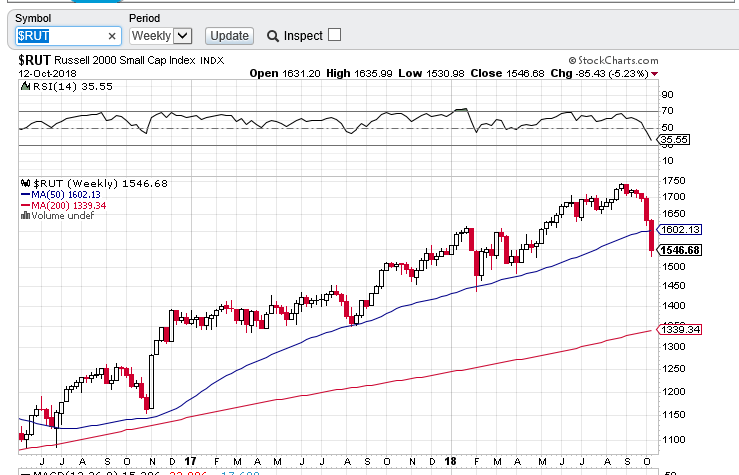Screen dimensions: 739x475
Task: Click the Inspect magnifying glass icon
Action: point(272,36)
